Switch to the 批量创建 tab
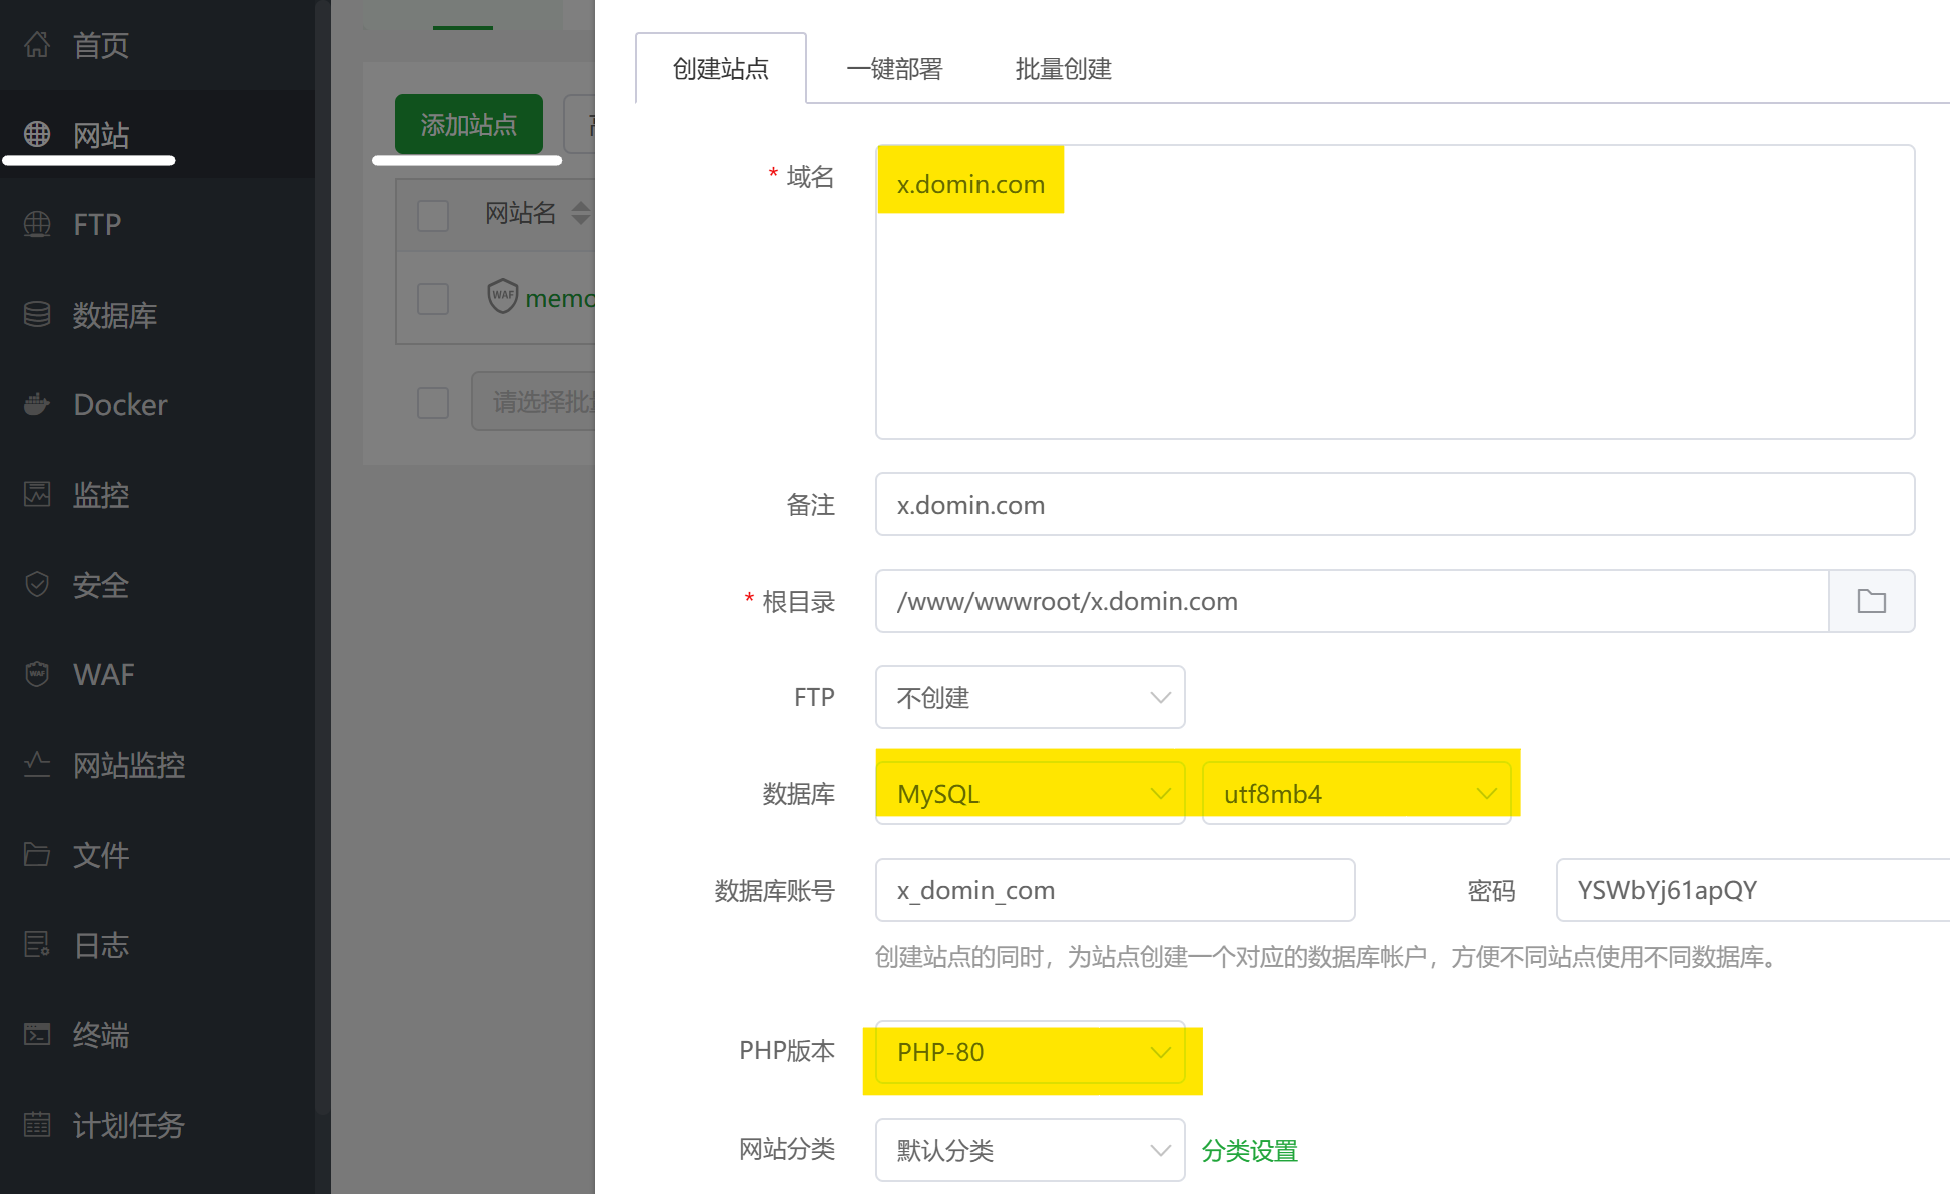The height and width of the screenshot is (1194, 1950). tap(1063, 68)
